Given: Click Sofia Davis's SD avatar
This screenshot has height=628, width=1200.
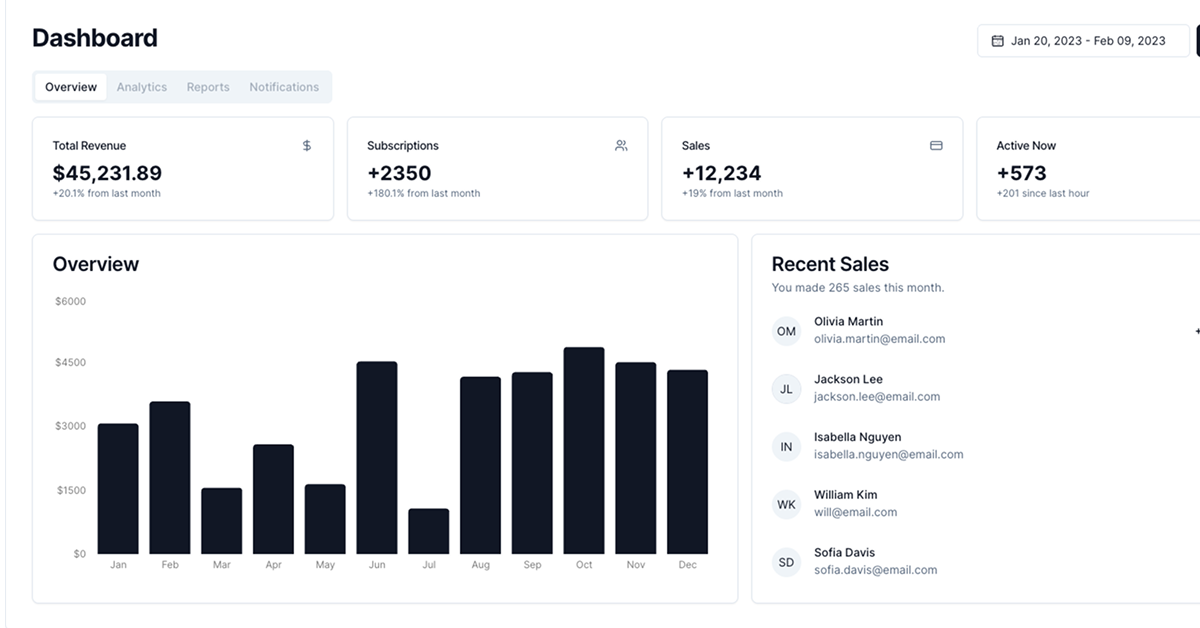Looking at the screenshot, I should tap(786, 562).
